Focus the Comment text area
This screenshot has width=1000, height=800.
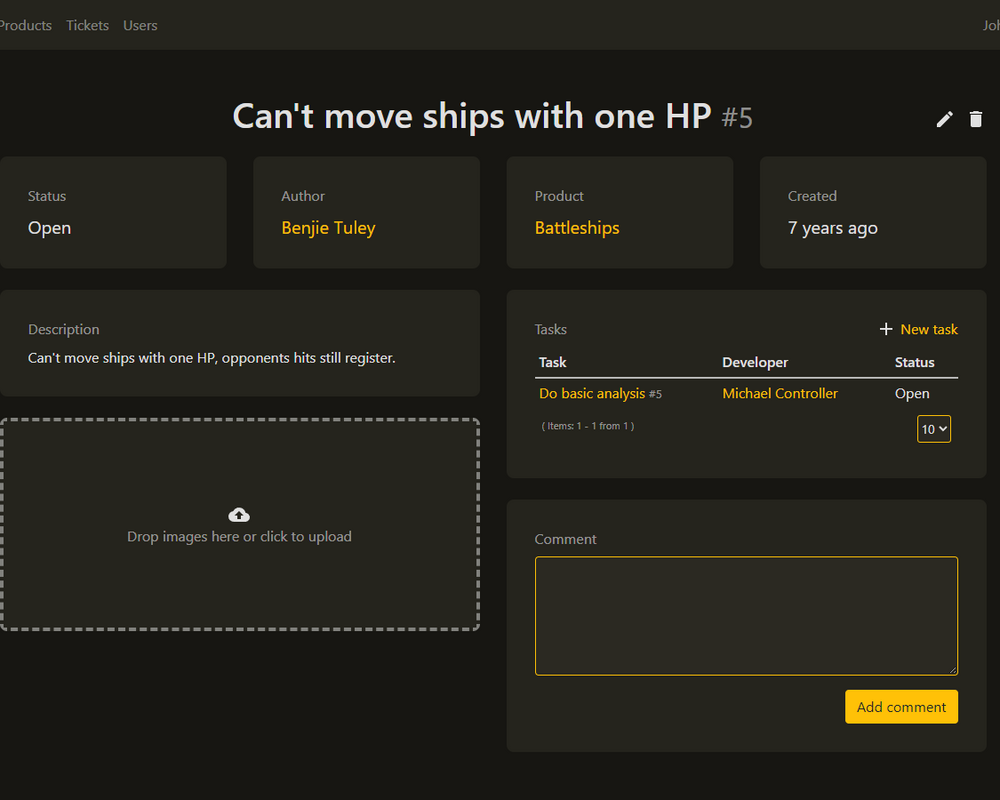pos(746,616)
